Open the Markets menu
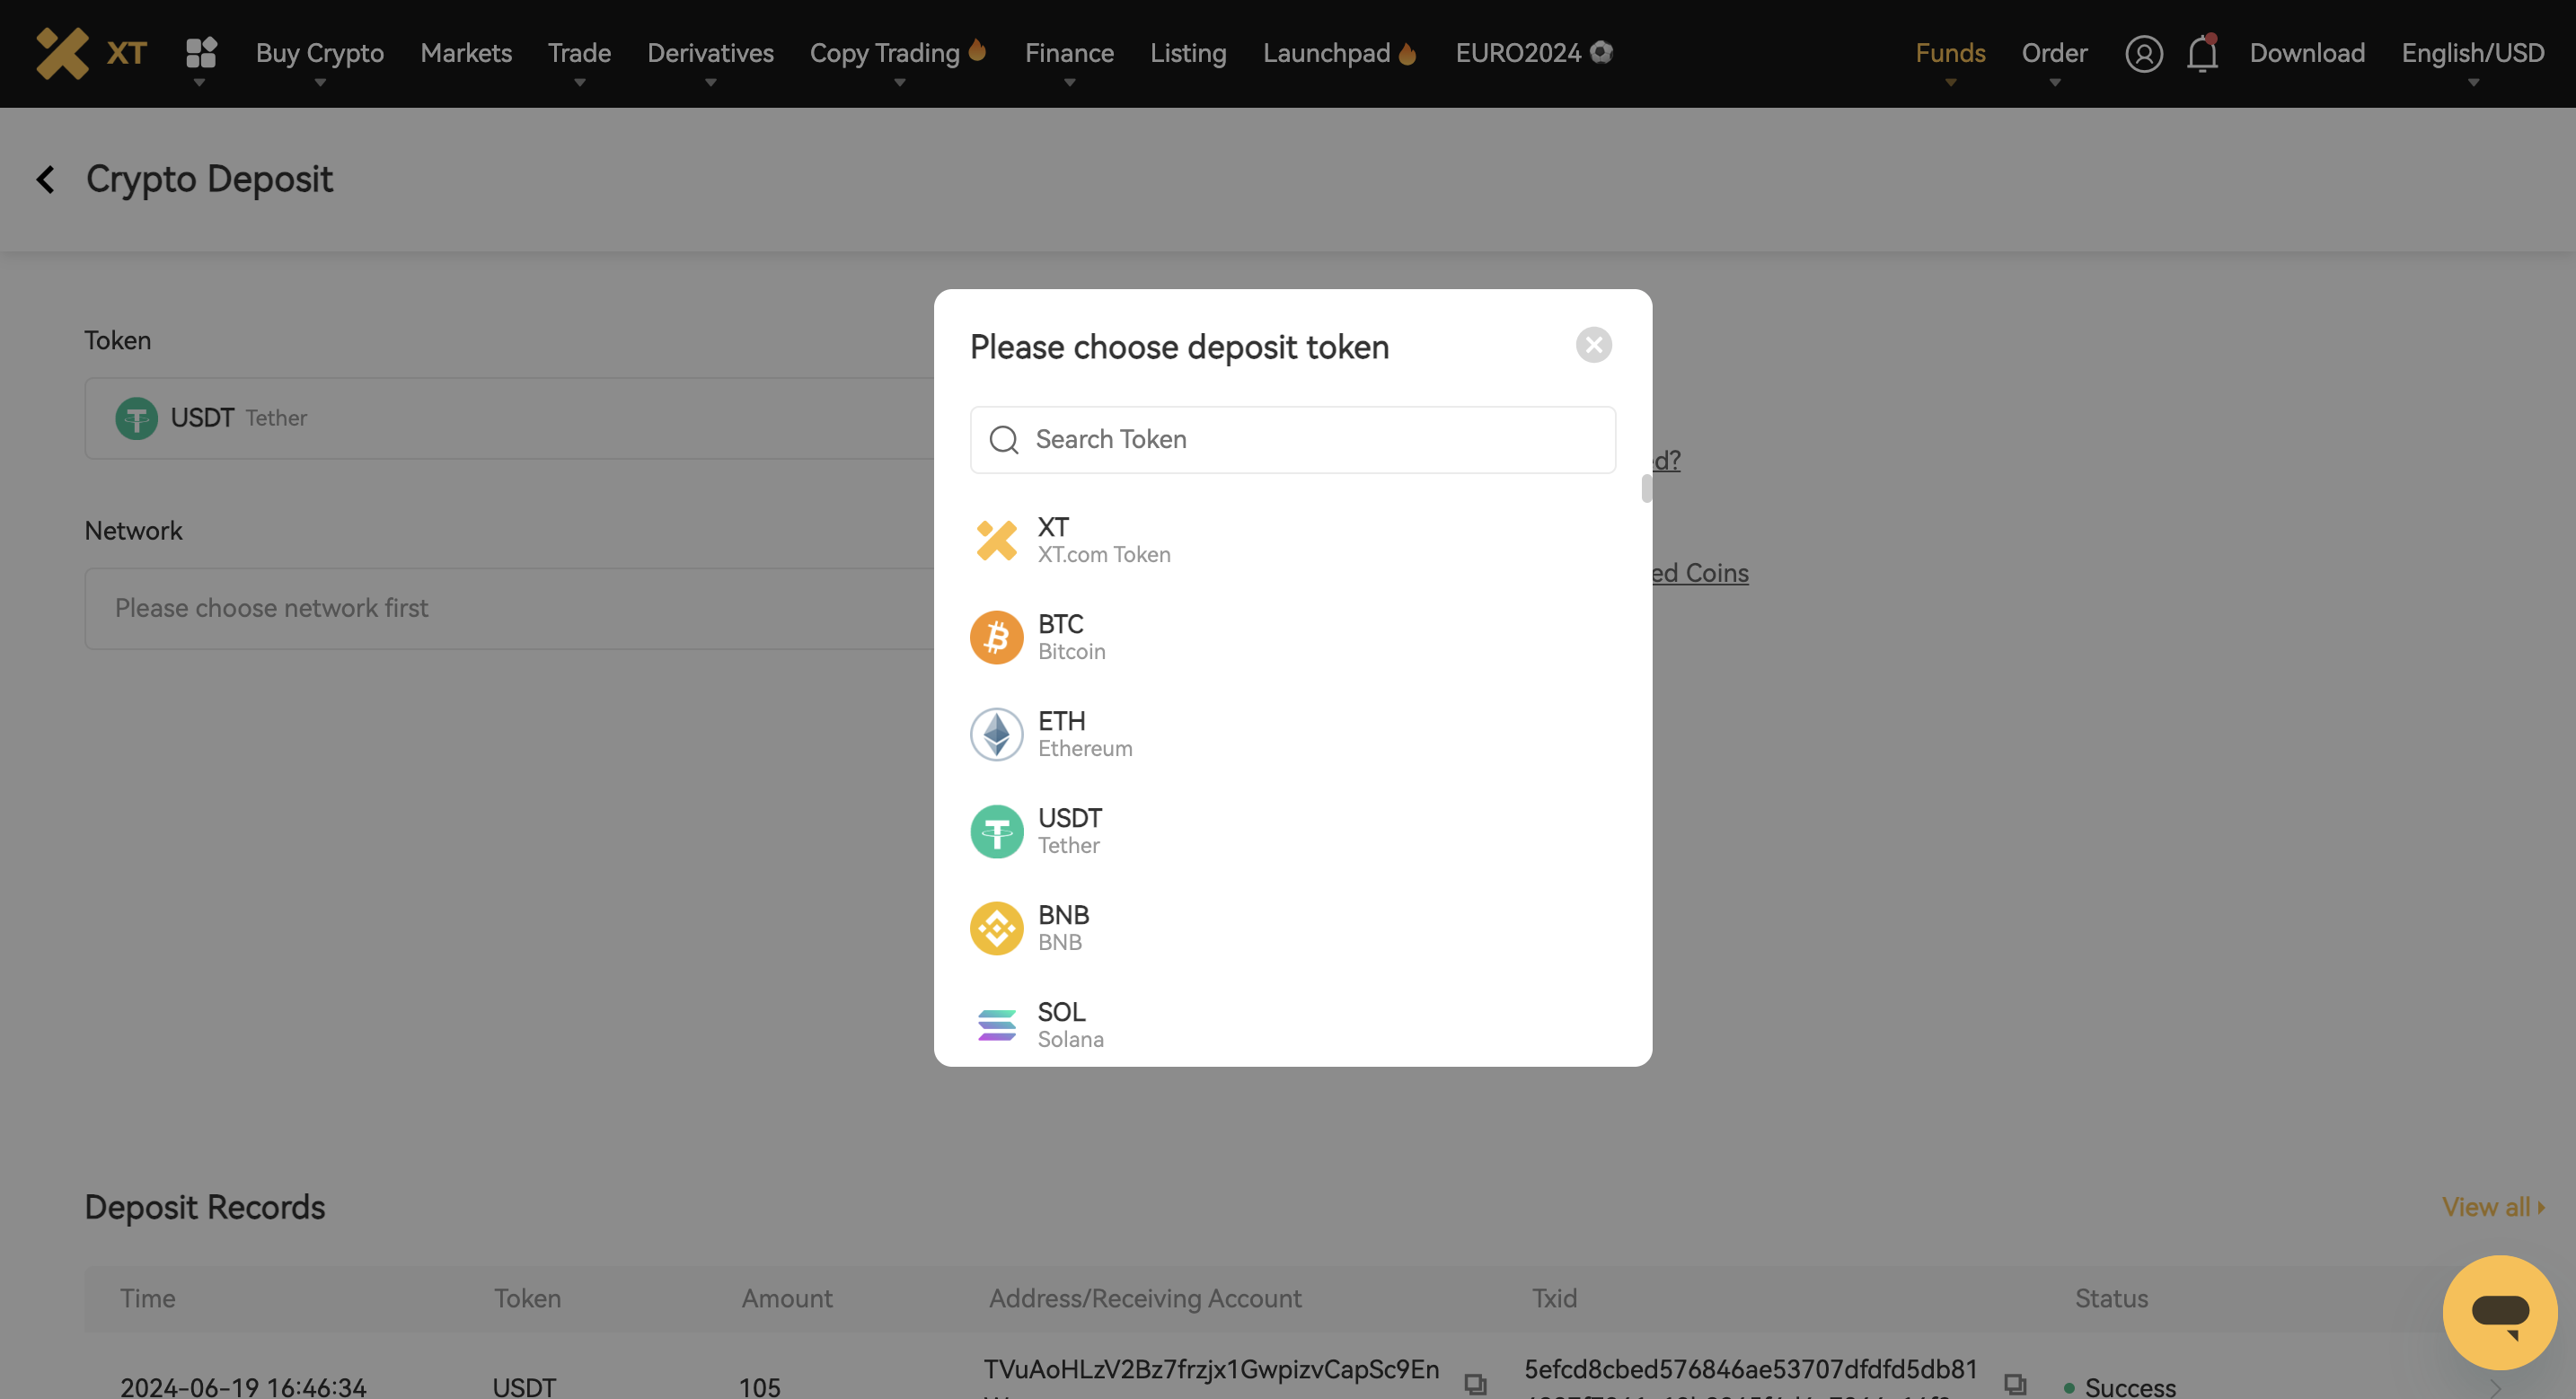The width and height of the screenshot is (2576, 1399). coord(465,53)
